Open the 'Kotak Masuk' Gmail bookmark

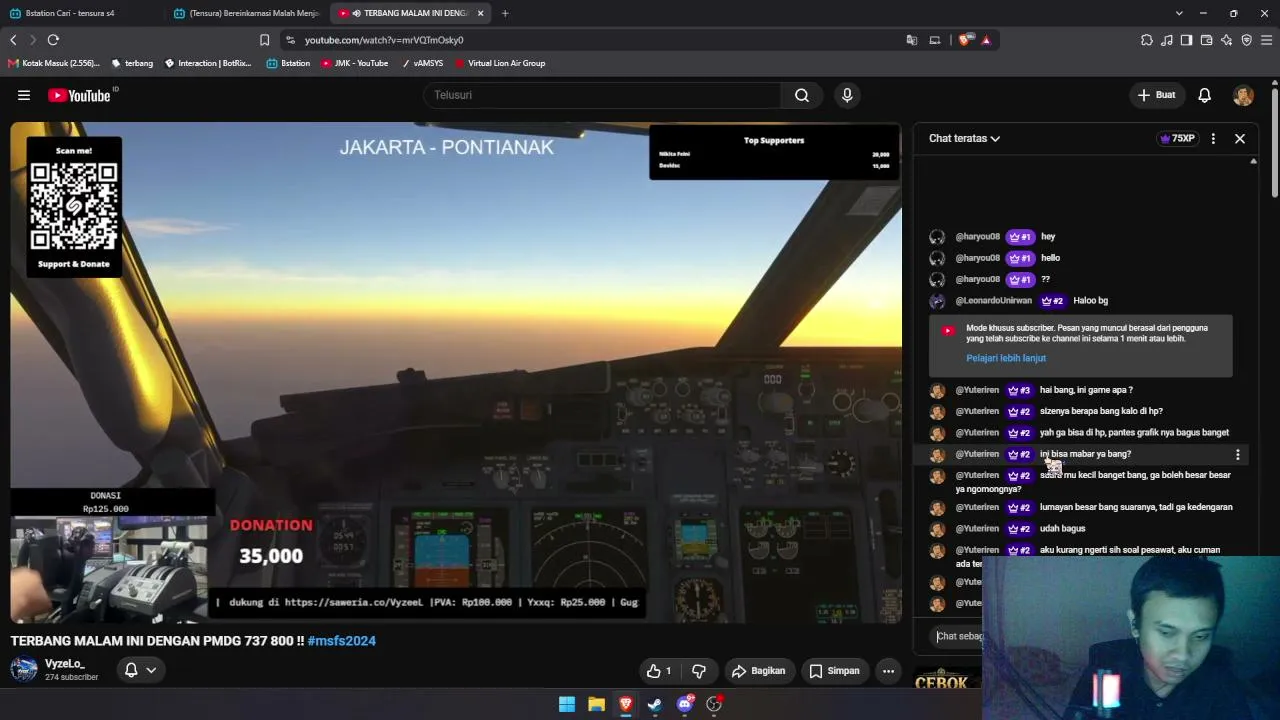(54, 63)
